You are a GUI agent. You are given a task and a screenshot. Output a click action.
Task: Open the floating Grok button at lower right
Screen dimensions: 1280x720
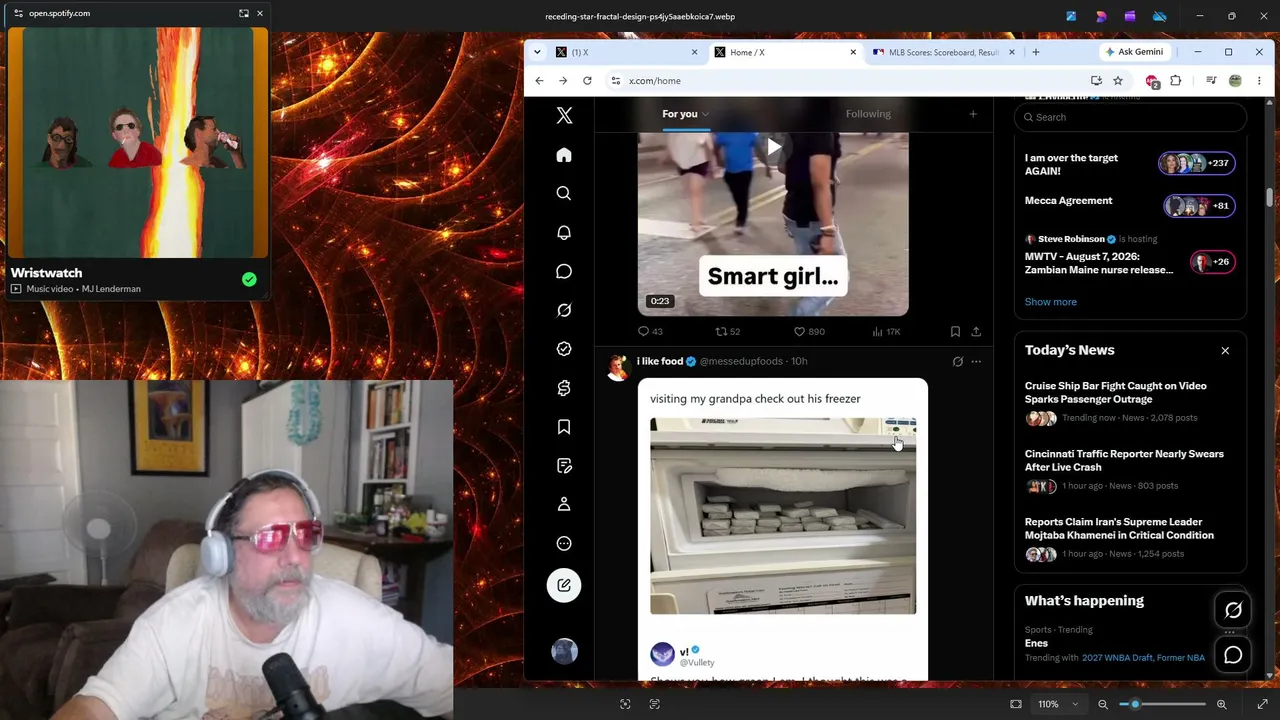click(x=1233, y=610)
